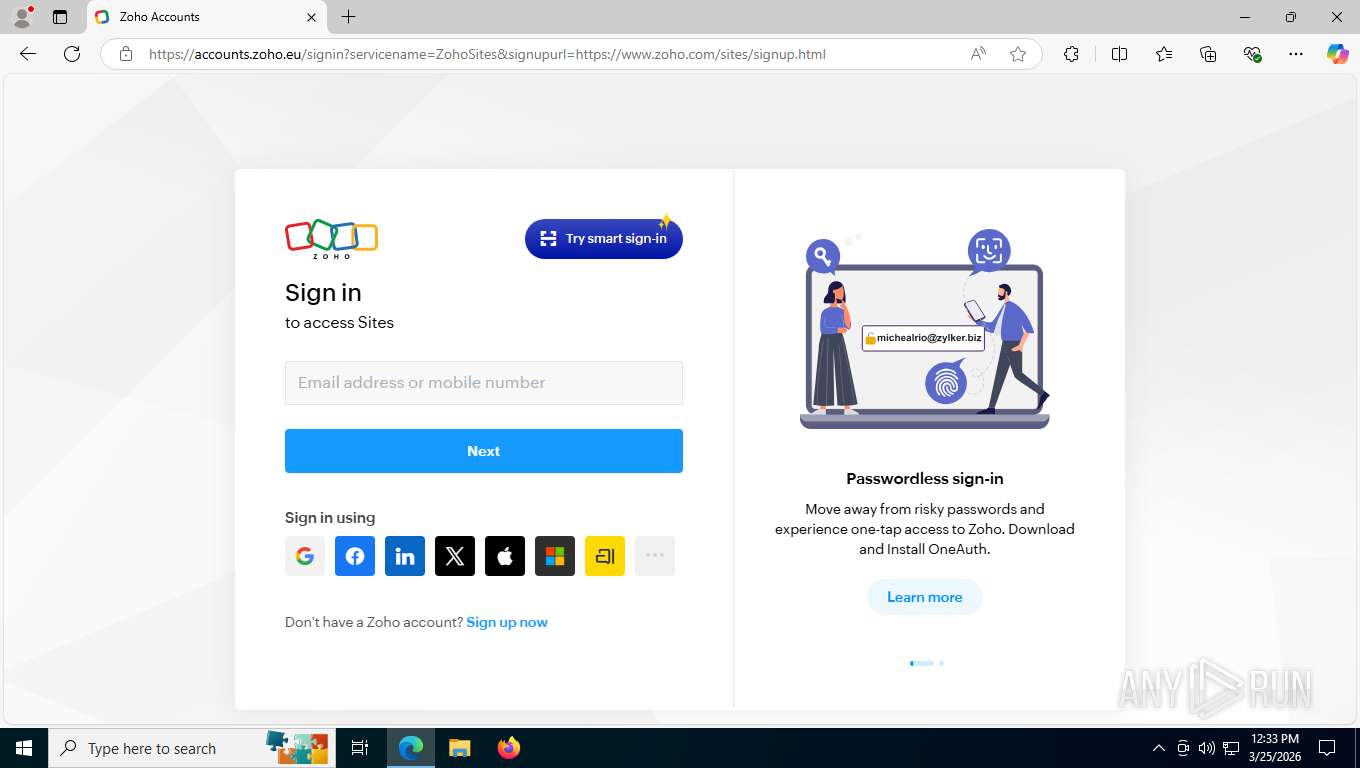Open the Sign up now link
Image resolution: width=1360 pixels, height=768 pixels.
click(507, 622)
